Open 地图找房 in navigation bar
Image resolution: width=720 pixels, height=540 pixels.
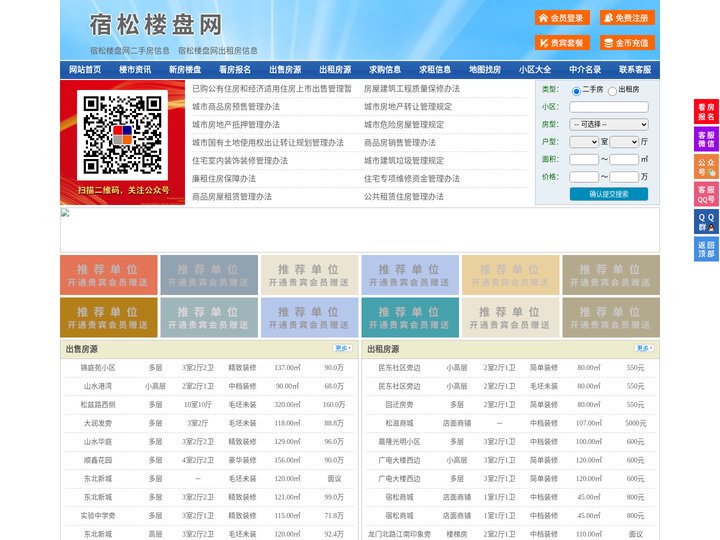[x=485, y=70]
